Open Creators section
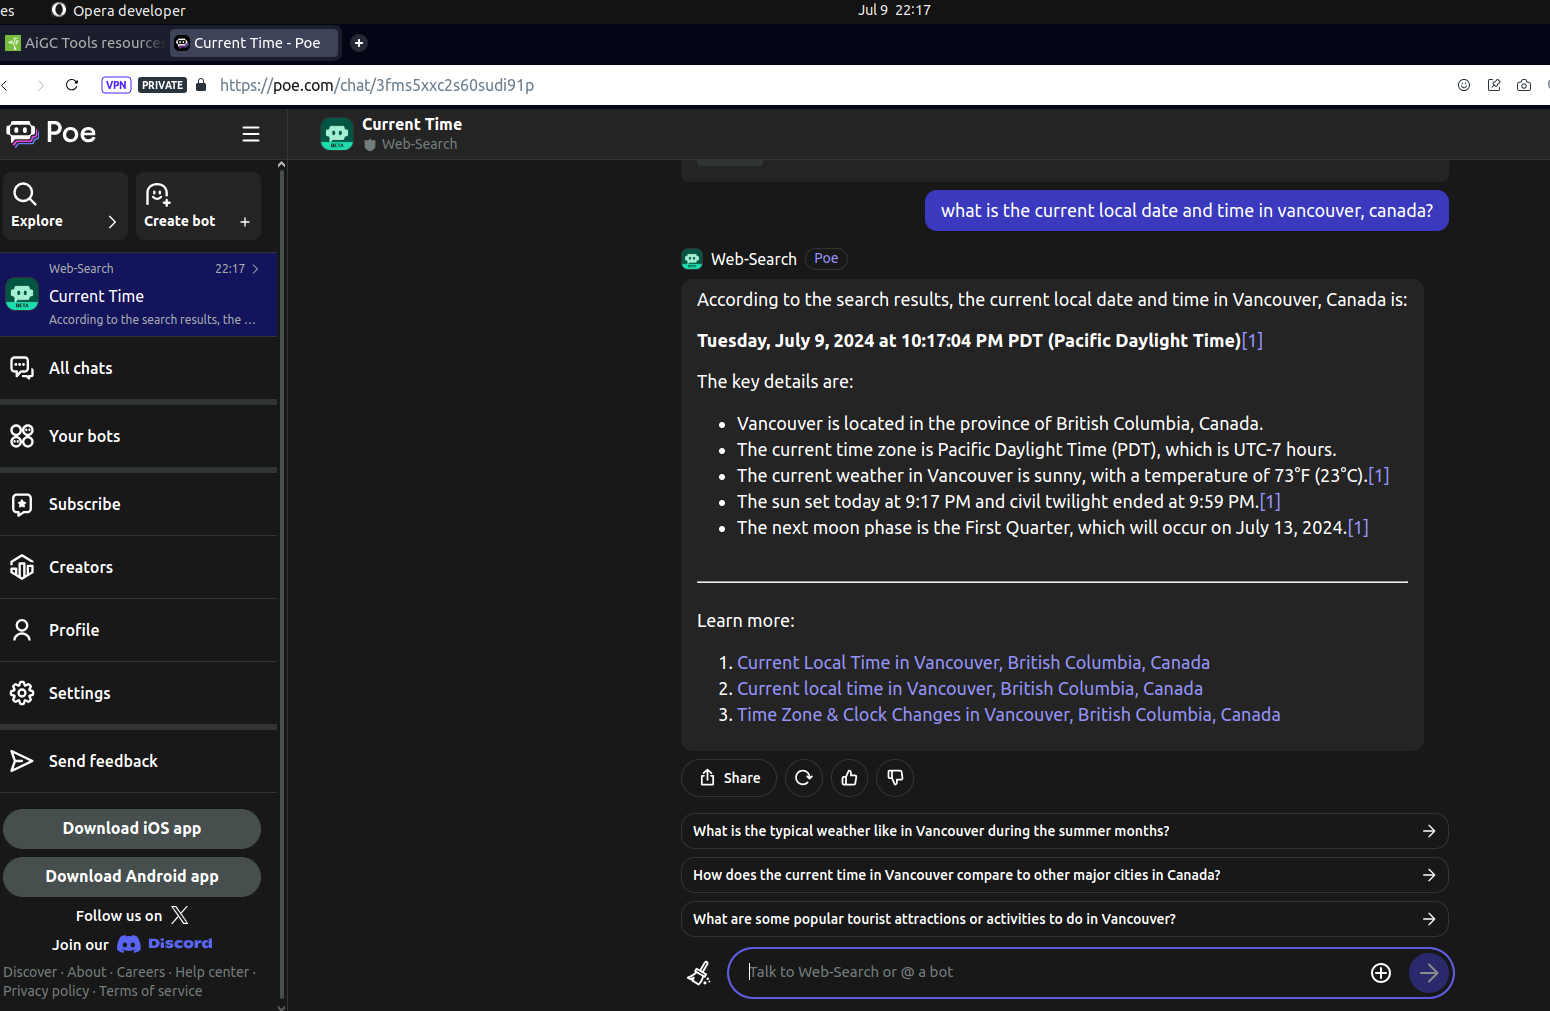 click(139, 567)
